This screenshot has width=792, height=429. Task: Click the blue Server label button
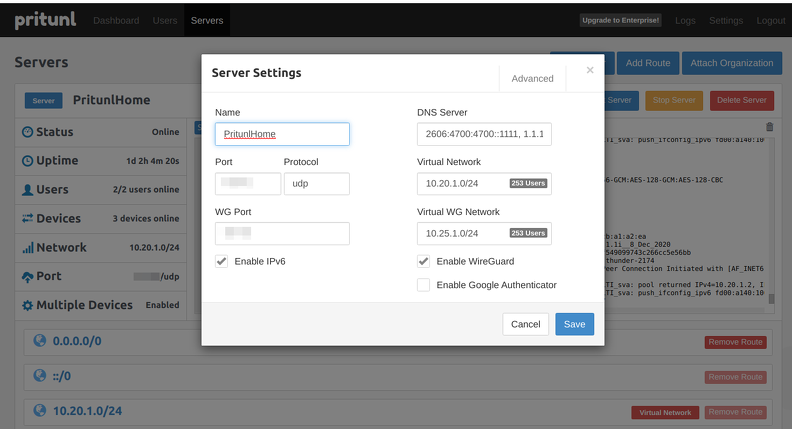[x=43, y=101]
